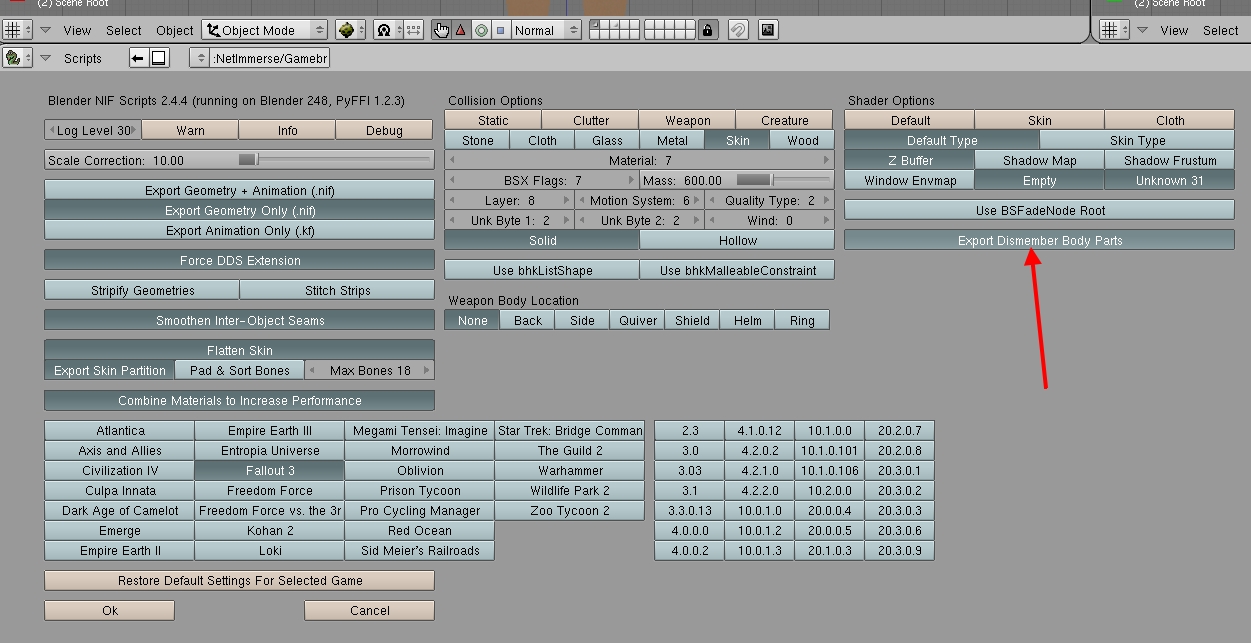This screenshot has height=643, width=1251.
Task: Click the Wind: 0 number field
Action: (769, 220)
